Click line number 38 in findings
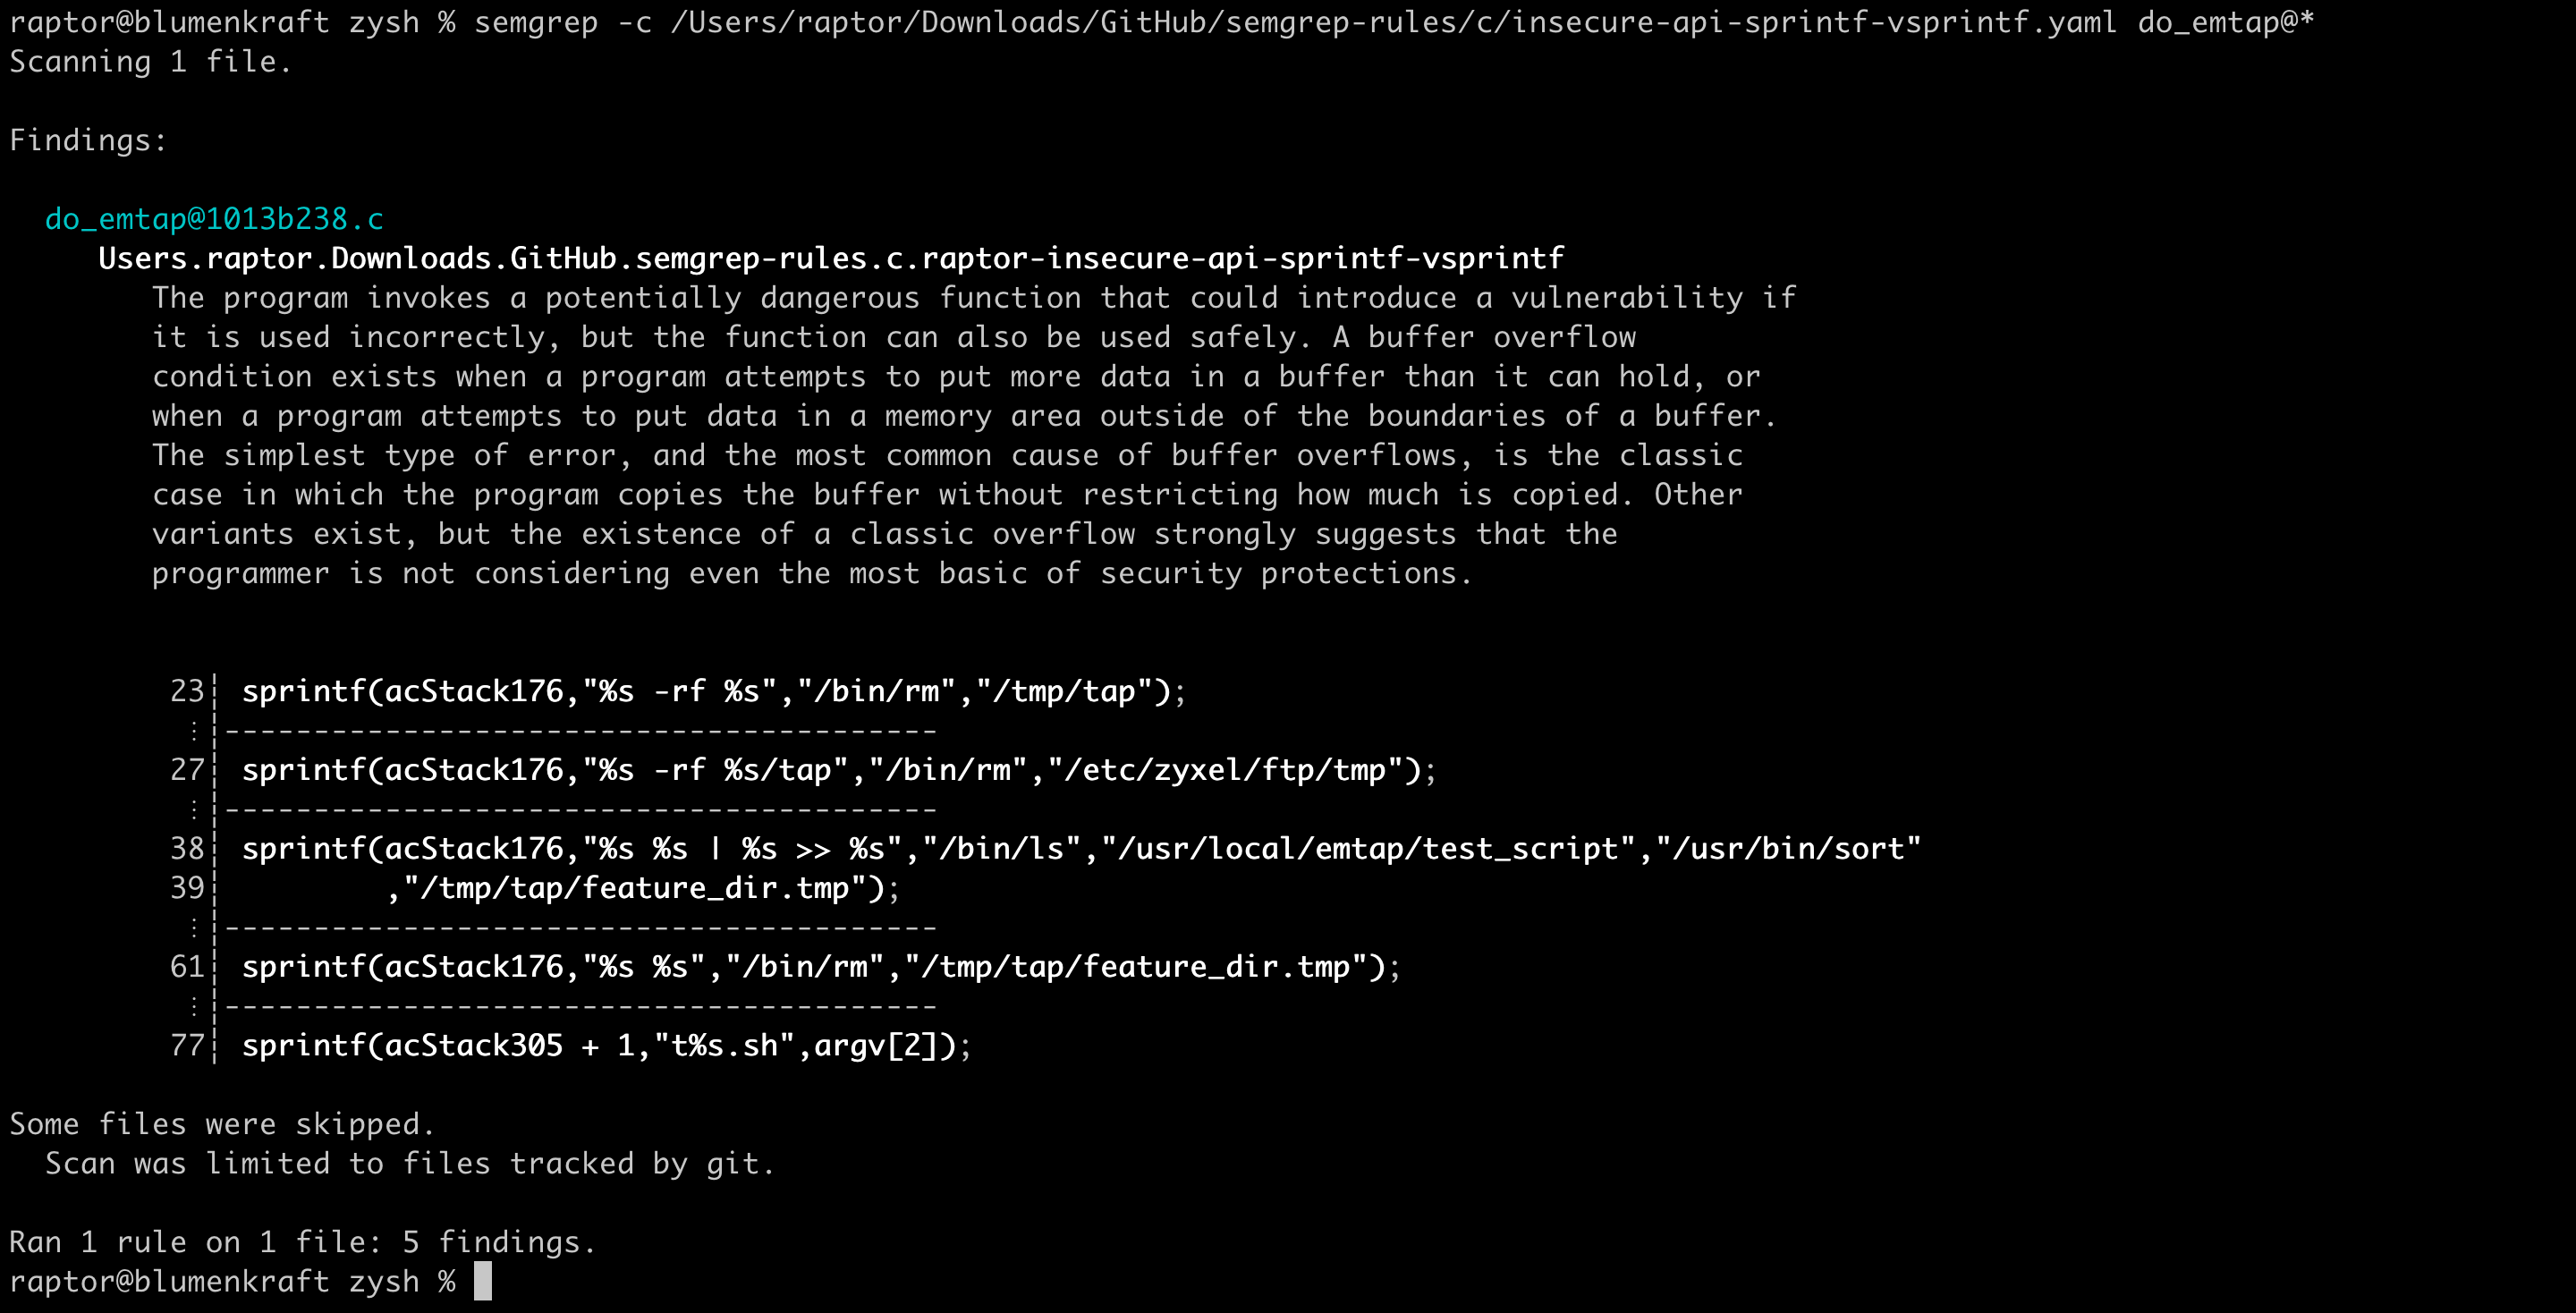 point(187,848)
